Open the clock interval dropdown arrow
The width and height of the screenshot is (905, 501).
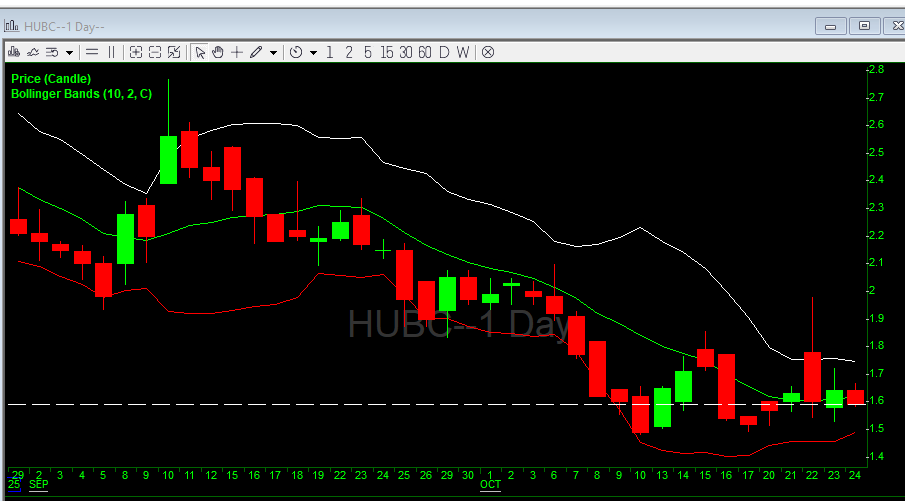(x=313, y=52)
